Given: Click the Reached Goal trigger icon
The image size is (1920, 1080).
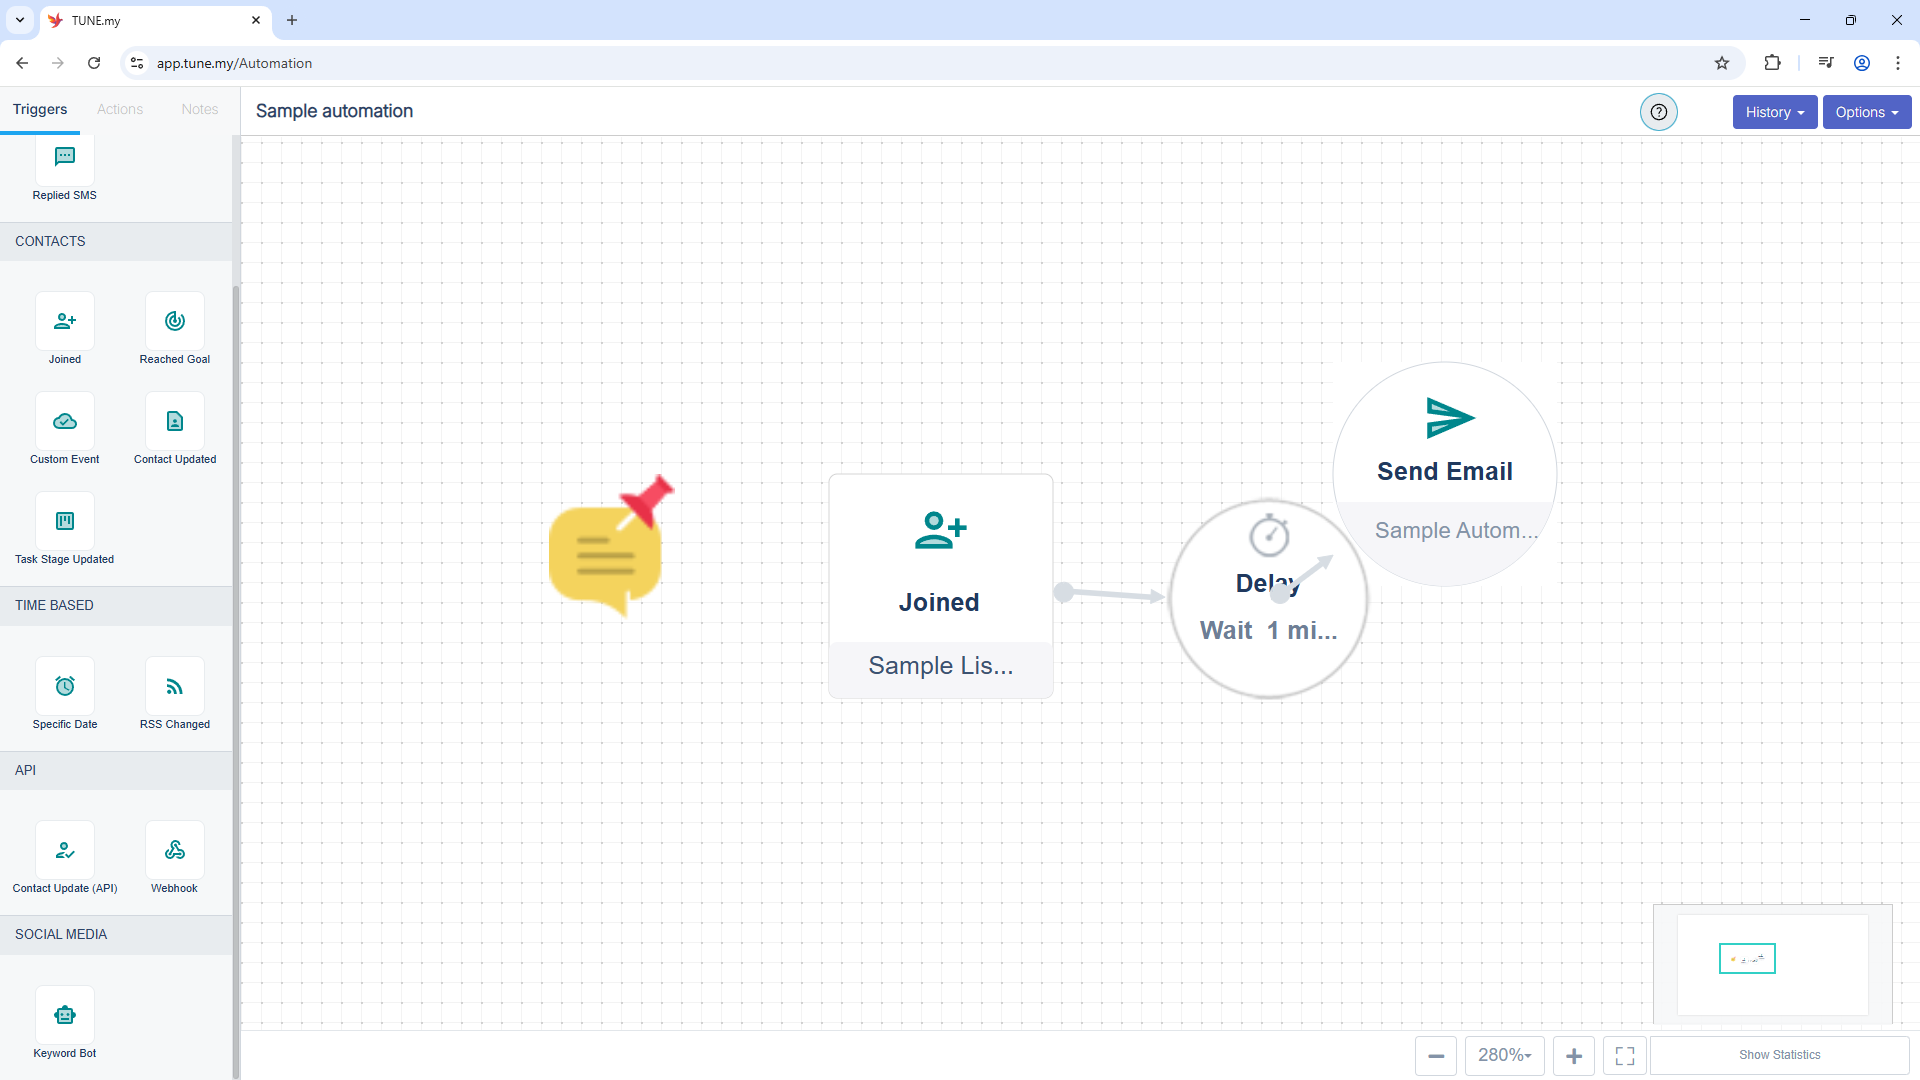Looking at the screenshot, I should pyautogui.click(x=173, y=321).
